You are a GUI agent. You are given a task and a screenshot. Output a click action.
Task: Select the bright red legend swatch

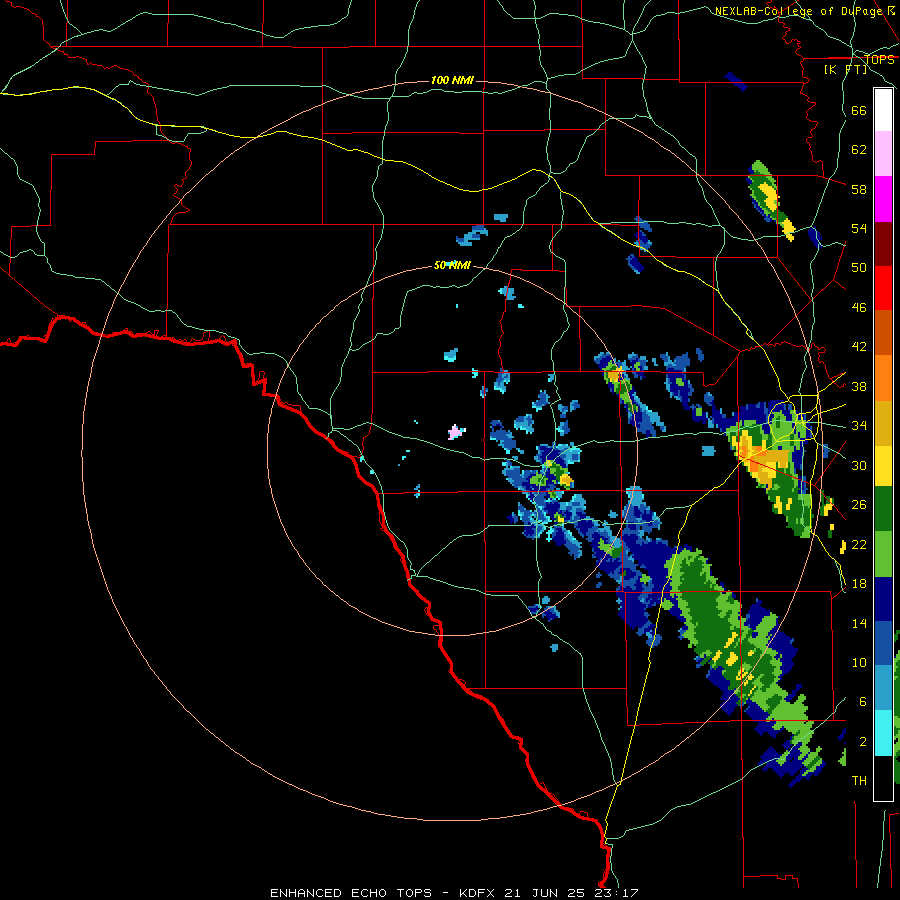click(x=883, y=289)
